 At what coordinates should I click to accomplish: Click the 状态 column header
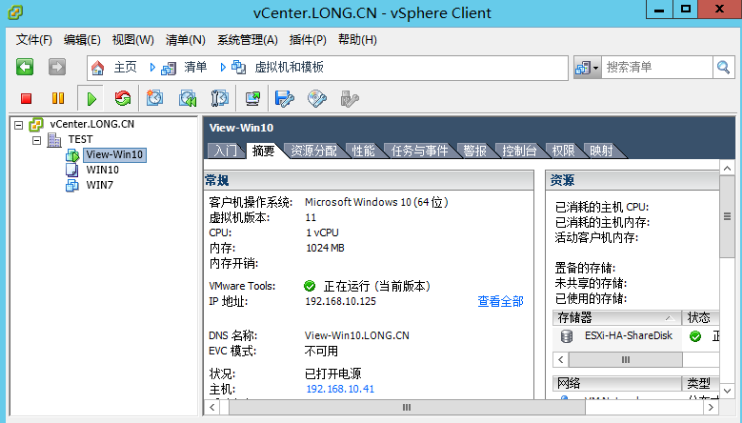[x=700, y=317]
